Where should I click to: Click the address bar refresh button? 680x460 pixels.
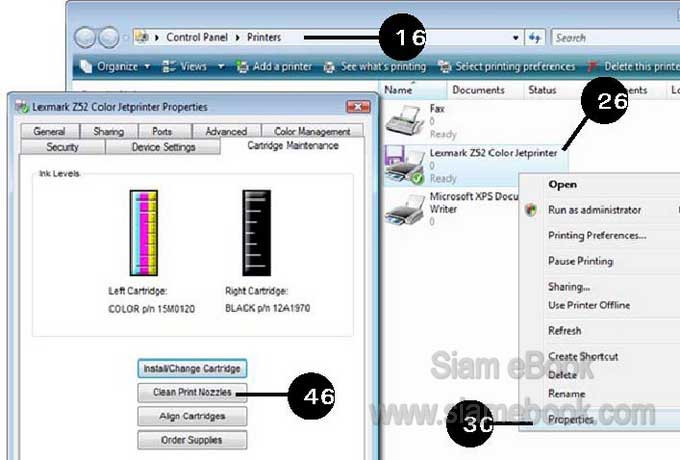(535, 38)
